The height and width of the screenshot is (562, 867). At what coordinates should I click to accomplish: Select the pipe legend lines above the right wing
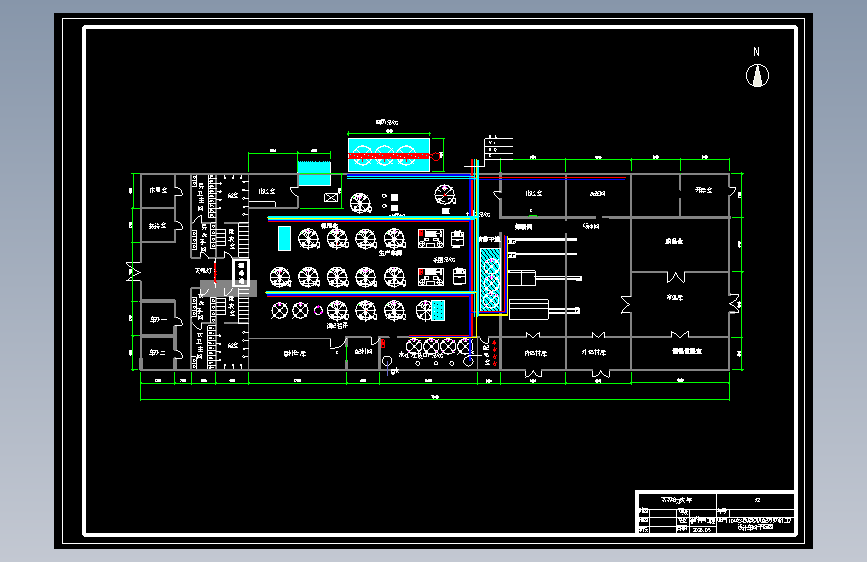498,147
